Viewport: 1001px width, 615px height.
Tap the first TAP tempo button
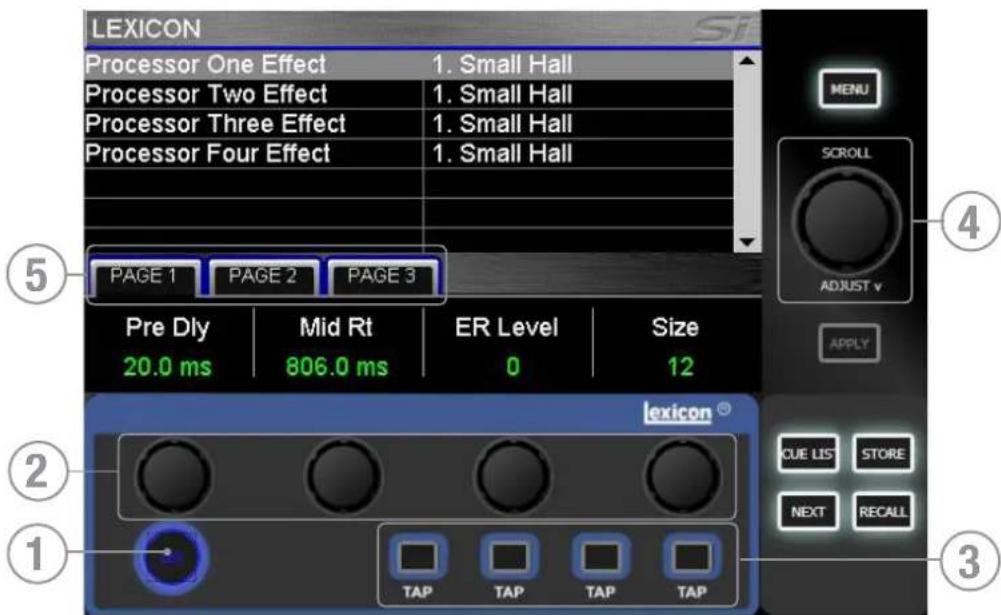(418, 557)
